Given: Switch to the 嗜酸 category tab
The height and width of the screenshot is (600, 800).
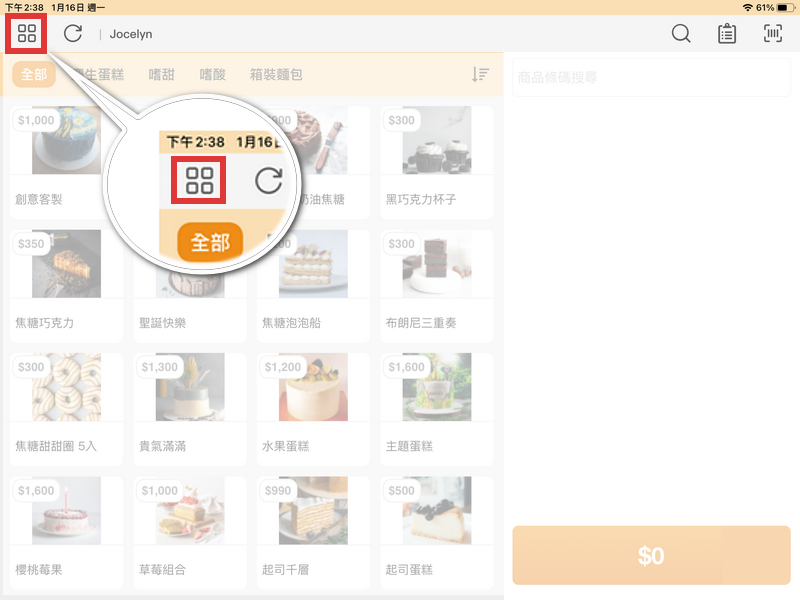Looking at the screenshot, I should 214,74.
